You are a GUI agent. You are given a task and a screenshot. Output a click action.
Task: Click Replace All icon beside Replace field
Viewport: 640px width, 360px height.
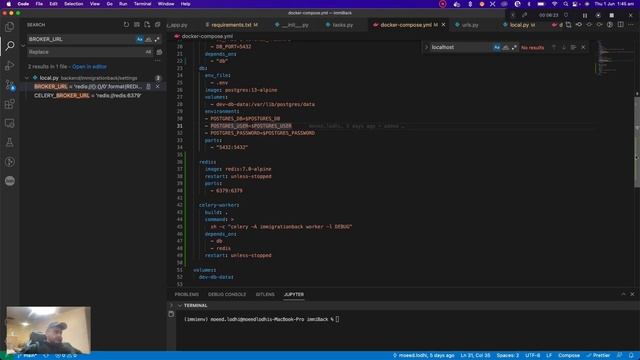(159, 52)
